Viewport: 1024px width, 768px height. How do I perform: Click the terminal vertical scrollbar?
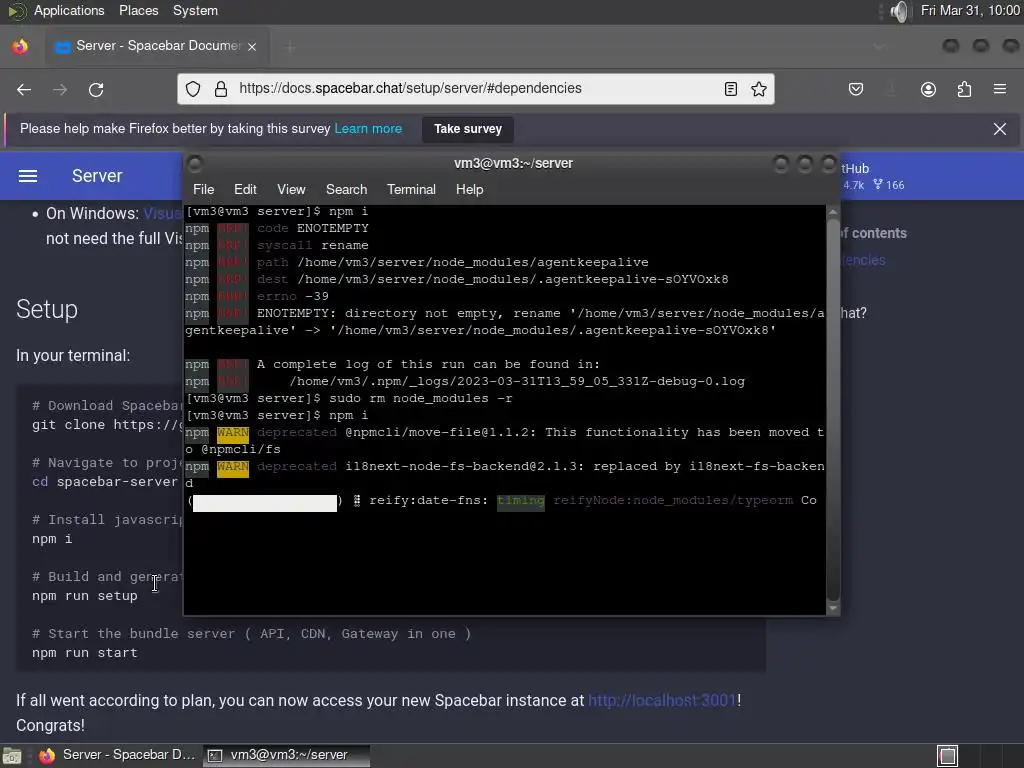click(833, 409)
